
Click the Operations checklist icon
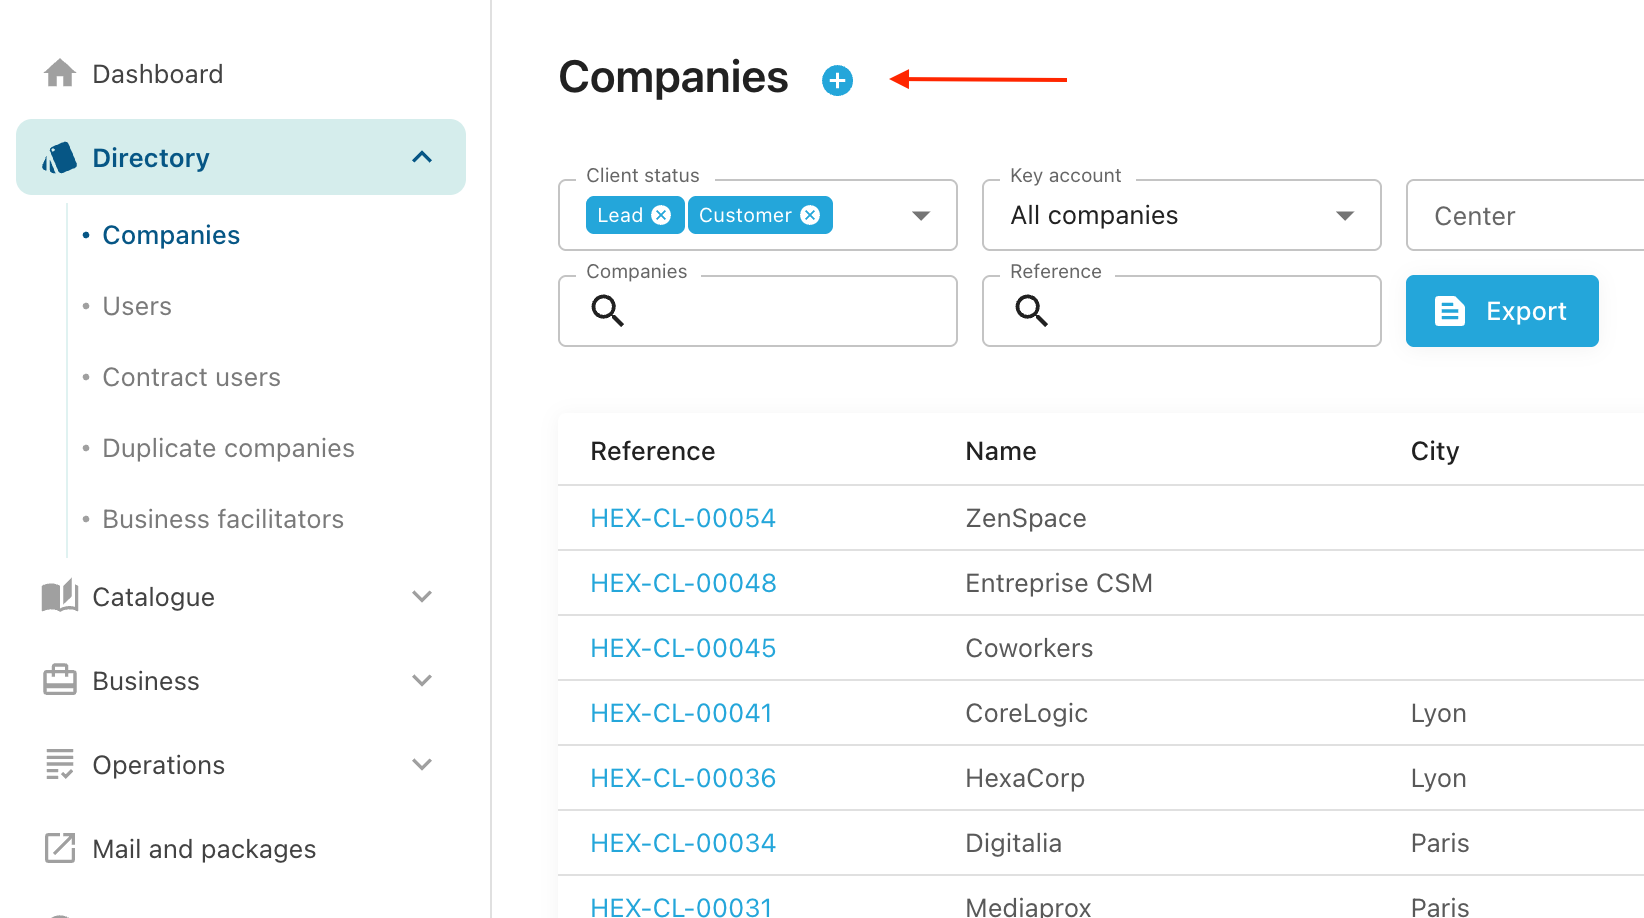[60, 764]
